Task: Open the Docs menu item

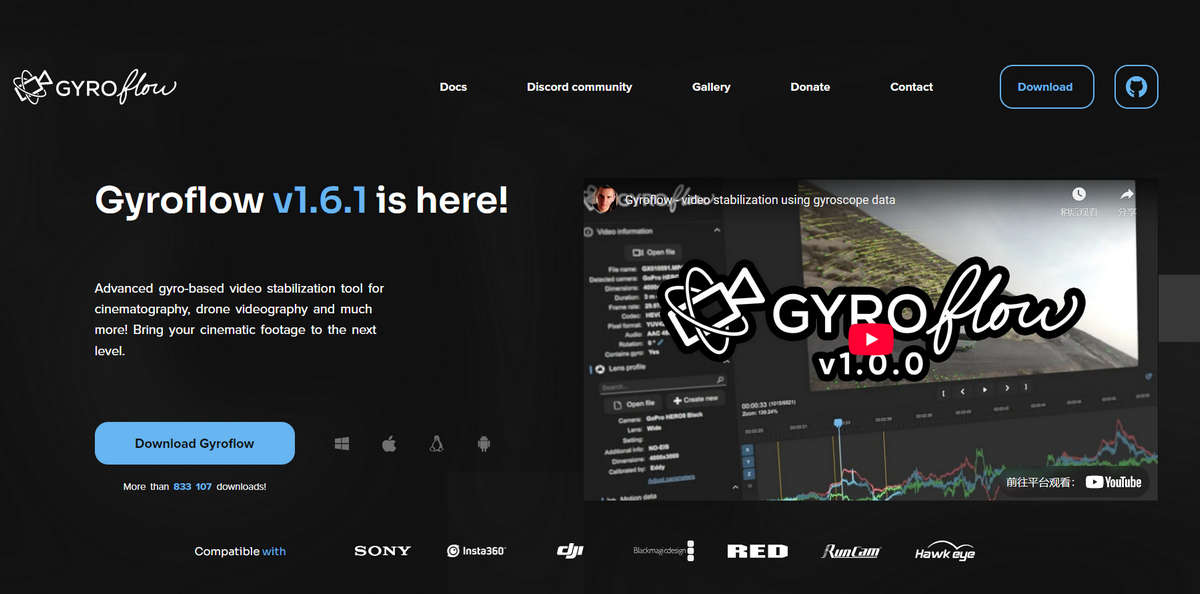Action: [x=453, y=87]
